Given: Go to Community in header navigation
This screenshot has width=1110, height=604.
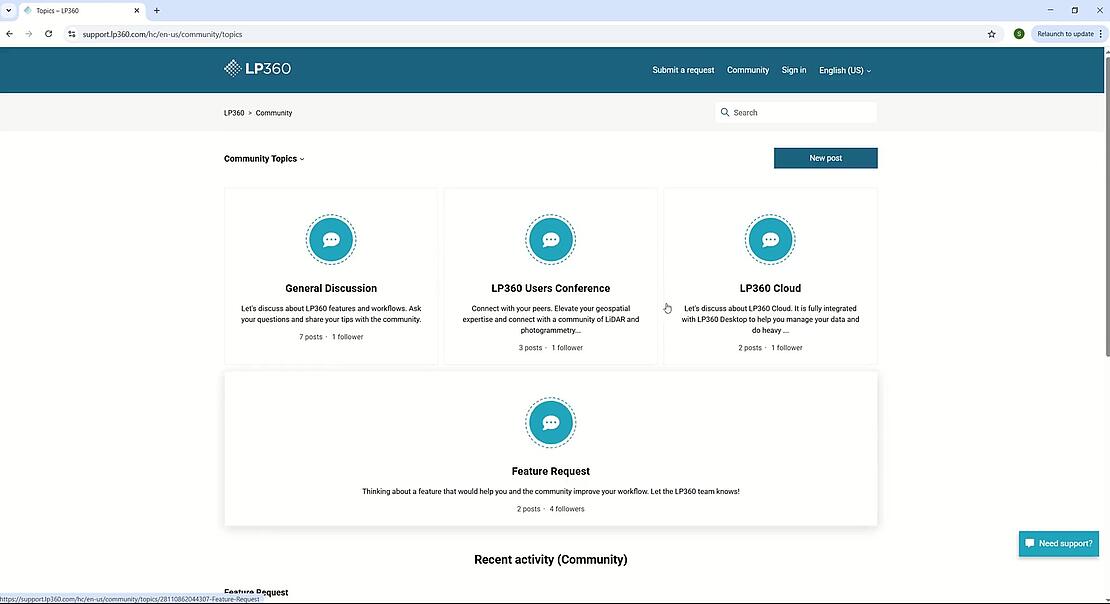Looking at the screenshot, I should coord(748,70).
